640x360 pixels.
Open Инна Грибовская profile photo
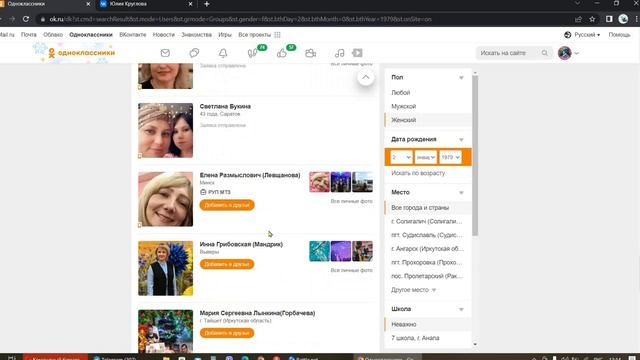pos(165,268)
